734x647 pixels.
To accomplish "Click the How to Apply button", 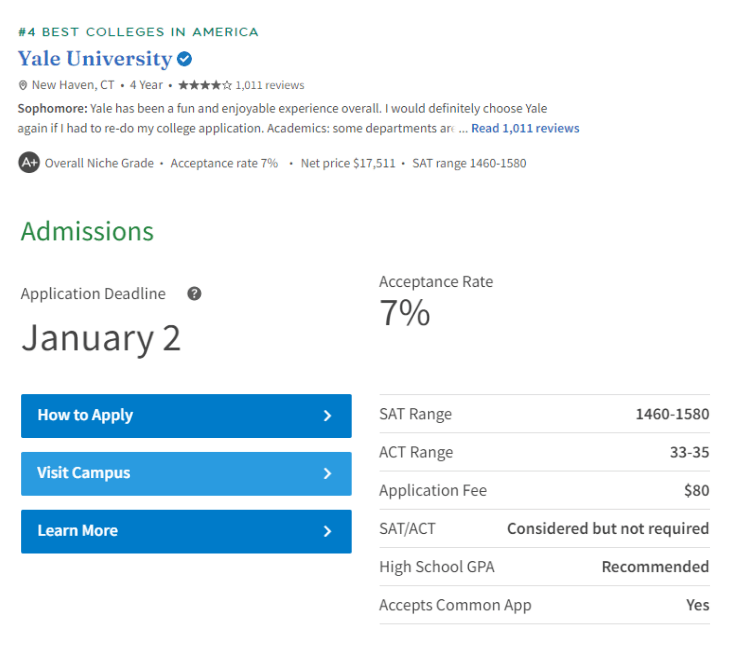I will tap(186, 416).
